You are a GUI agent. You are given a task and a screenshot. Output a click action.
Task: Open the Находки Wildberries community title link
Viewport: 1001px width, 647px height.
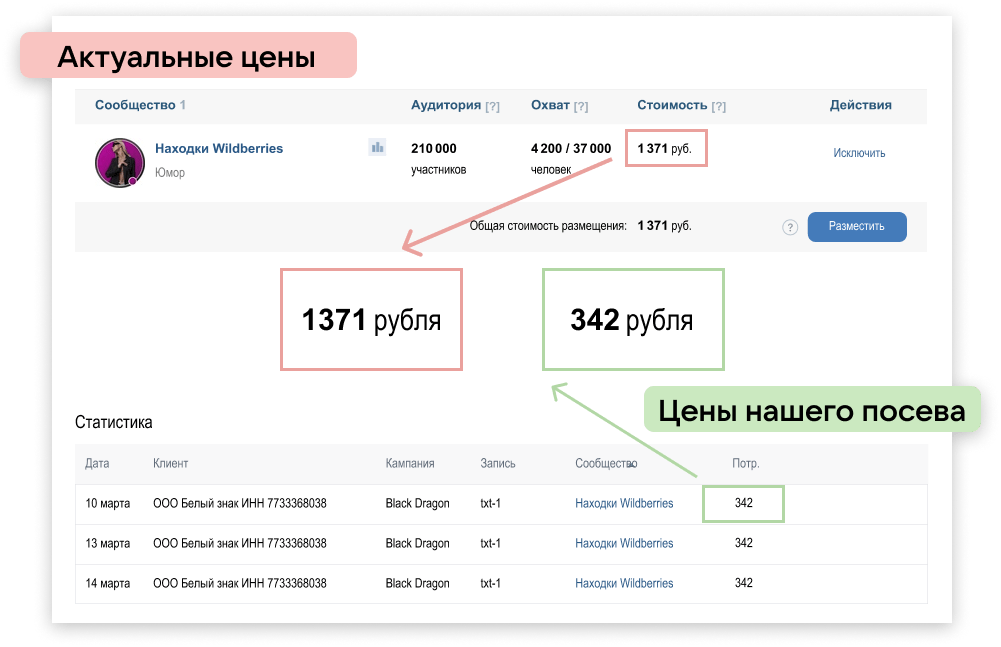pyautogui.click(x=219, y=148)
